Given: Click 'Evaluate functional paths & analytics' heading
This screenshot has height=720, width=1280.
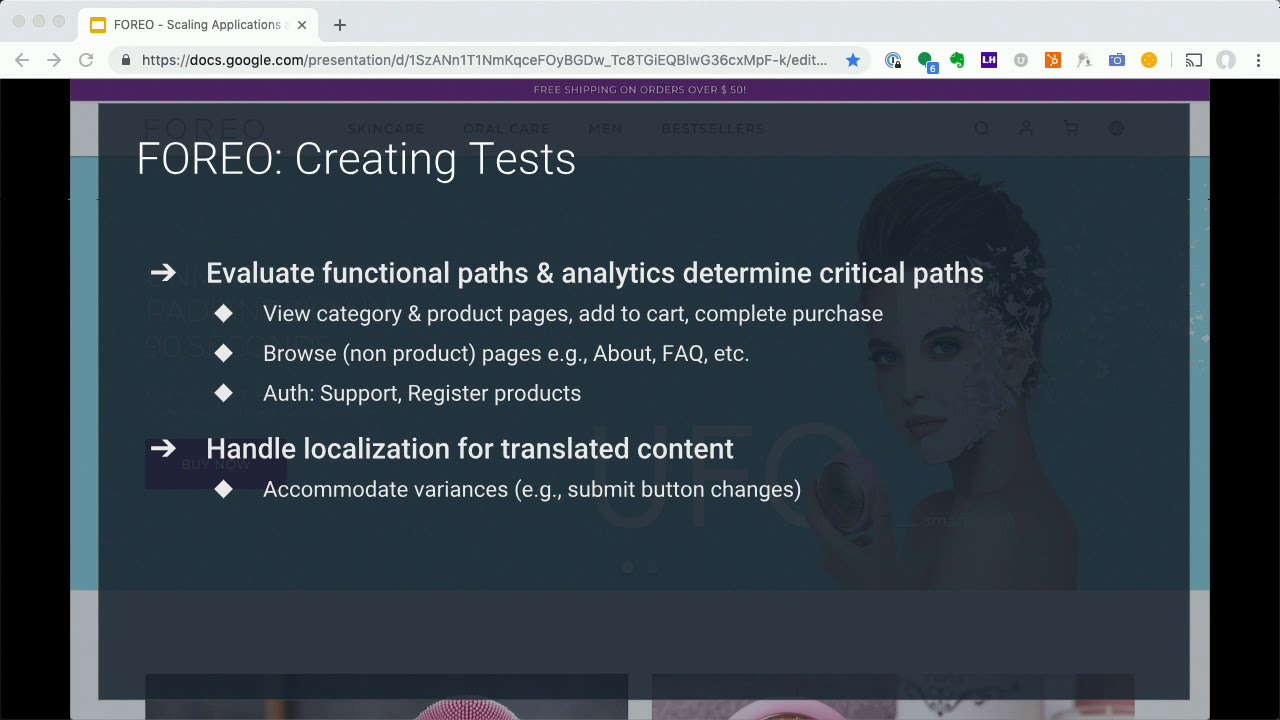Looking at the screenshot, I should [595, 273].
